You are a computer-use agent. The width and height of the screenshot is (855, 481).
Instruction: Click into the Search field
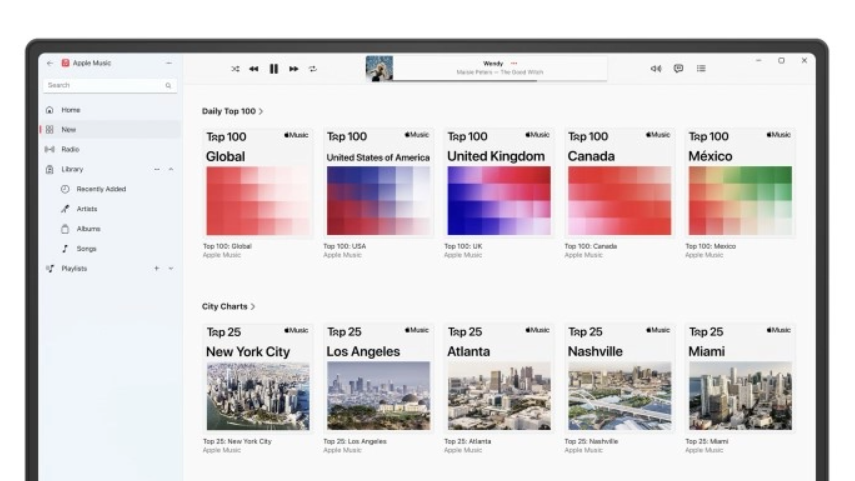[x=110, y=85]
